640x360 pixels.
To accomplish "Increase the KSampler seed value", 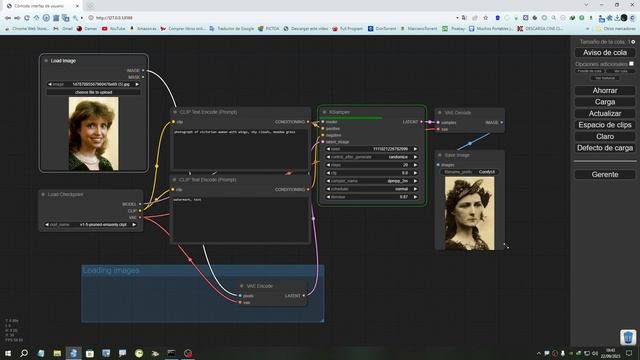I will tap(416, 149).
